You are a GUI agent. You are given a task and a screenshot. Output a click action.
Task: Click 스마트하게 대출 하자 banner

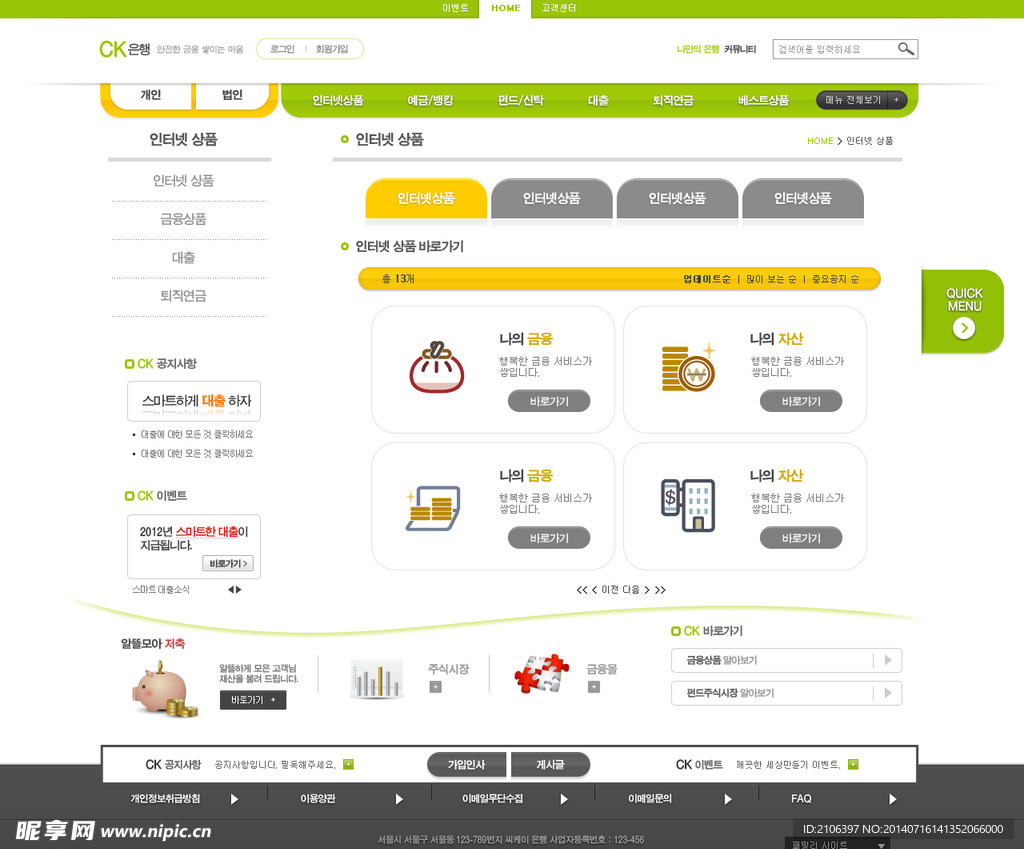point(194,401)
